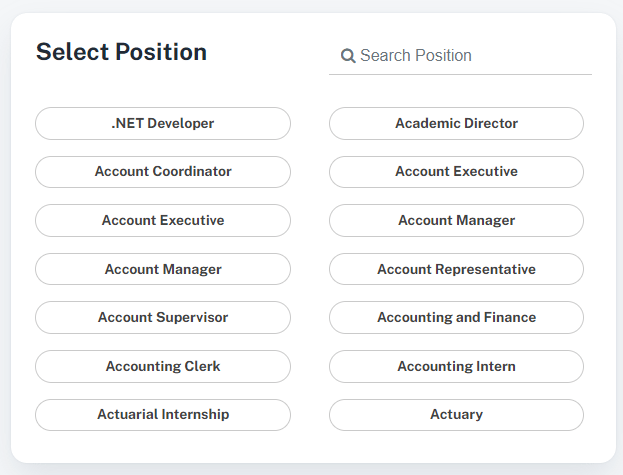Select the .NET Developer position
The height and width of the screenshot is (475, 623).
point(163,124)
